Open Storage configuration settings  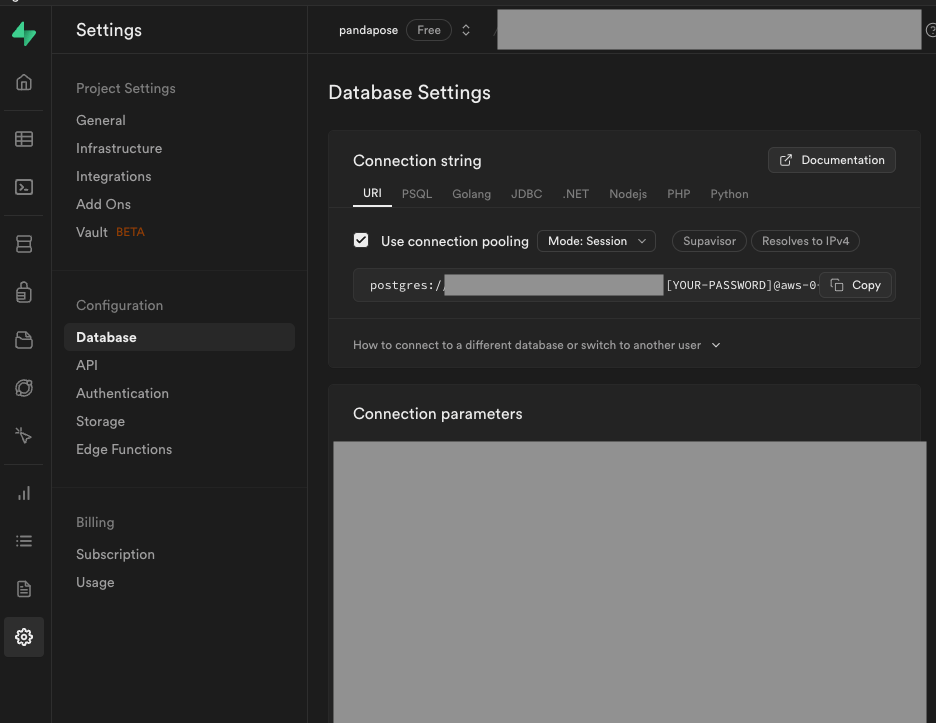click(x=100, y=422)
